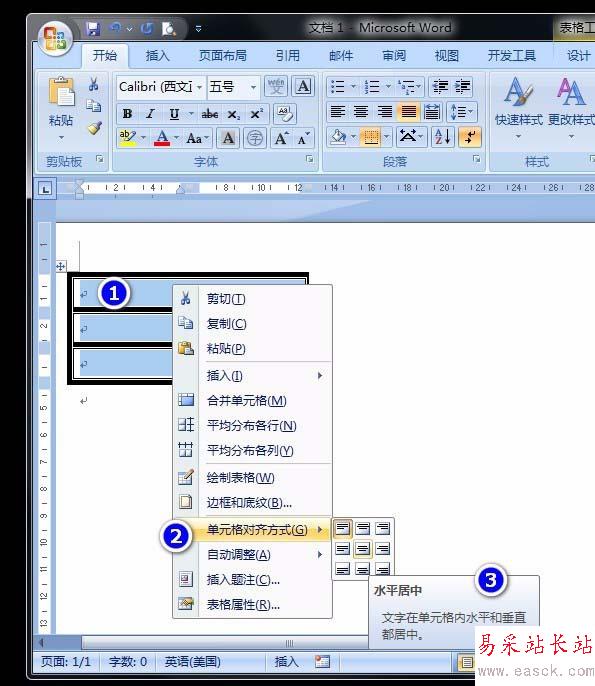
Task: Click the phonetic guide wén icon
Action: coord(276,86)
